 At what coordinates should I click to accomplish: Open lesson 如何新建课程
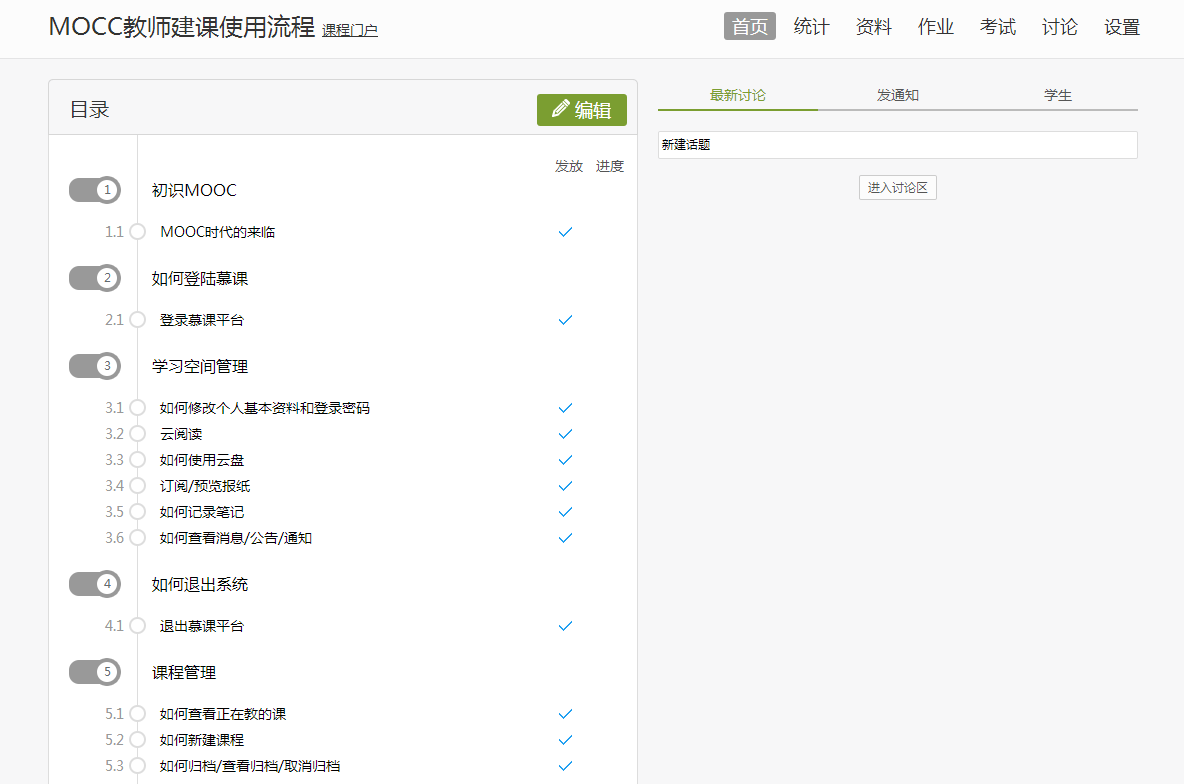[202, 740]
